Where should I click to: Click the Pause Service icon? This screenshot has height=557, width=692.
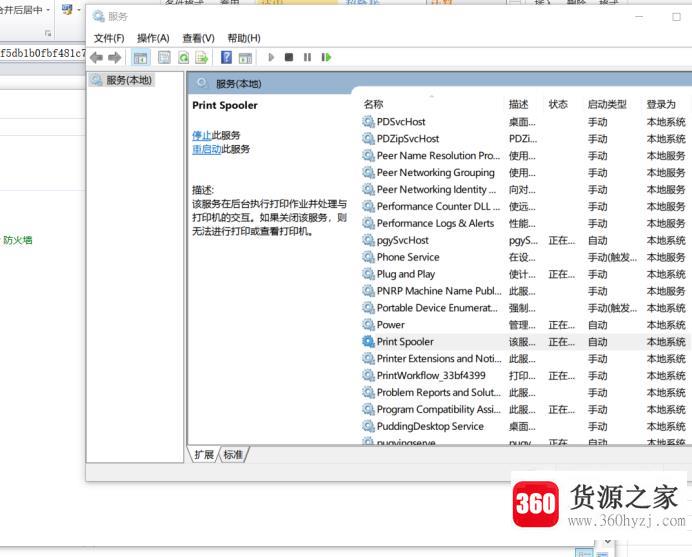pyautogui.click(x=308, y=57)
